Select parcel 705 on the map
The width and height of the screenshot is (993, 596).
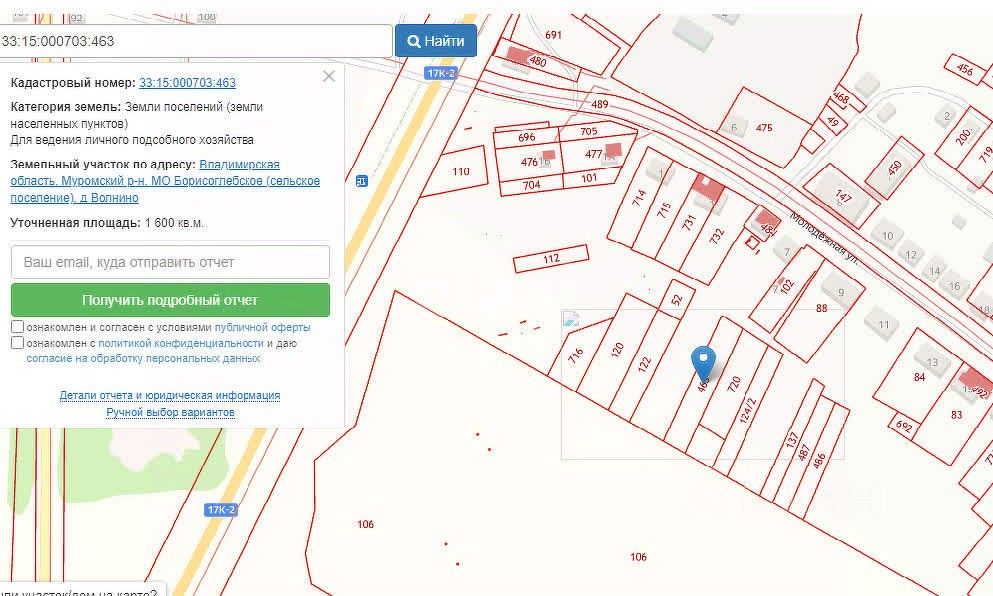(x=588, y=131)
